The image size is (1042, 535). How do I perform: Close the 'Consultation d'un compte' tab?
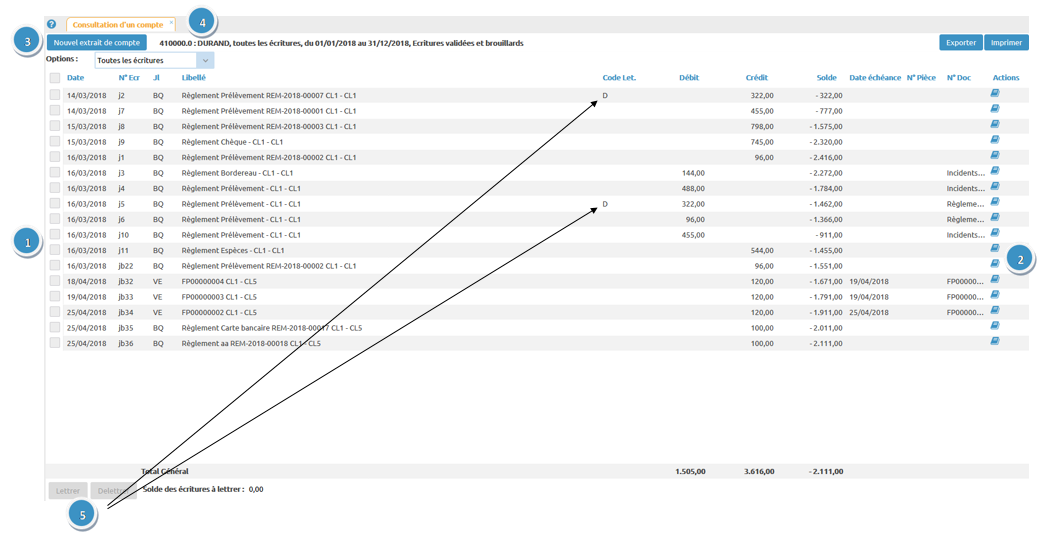click(x=171, y=21)
